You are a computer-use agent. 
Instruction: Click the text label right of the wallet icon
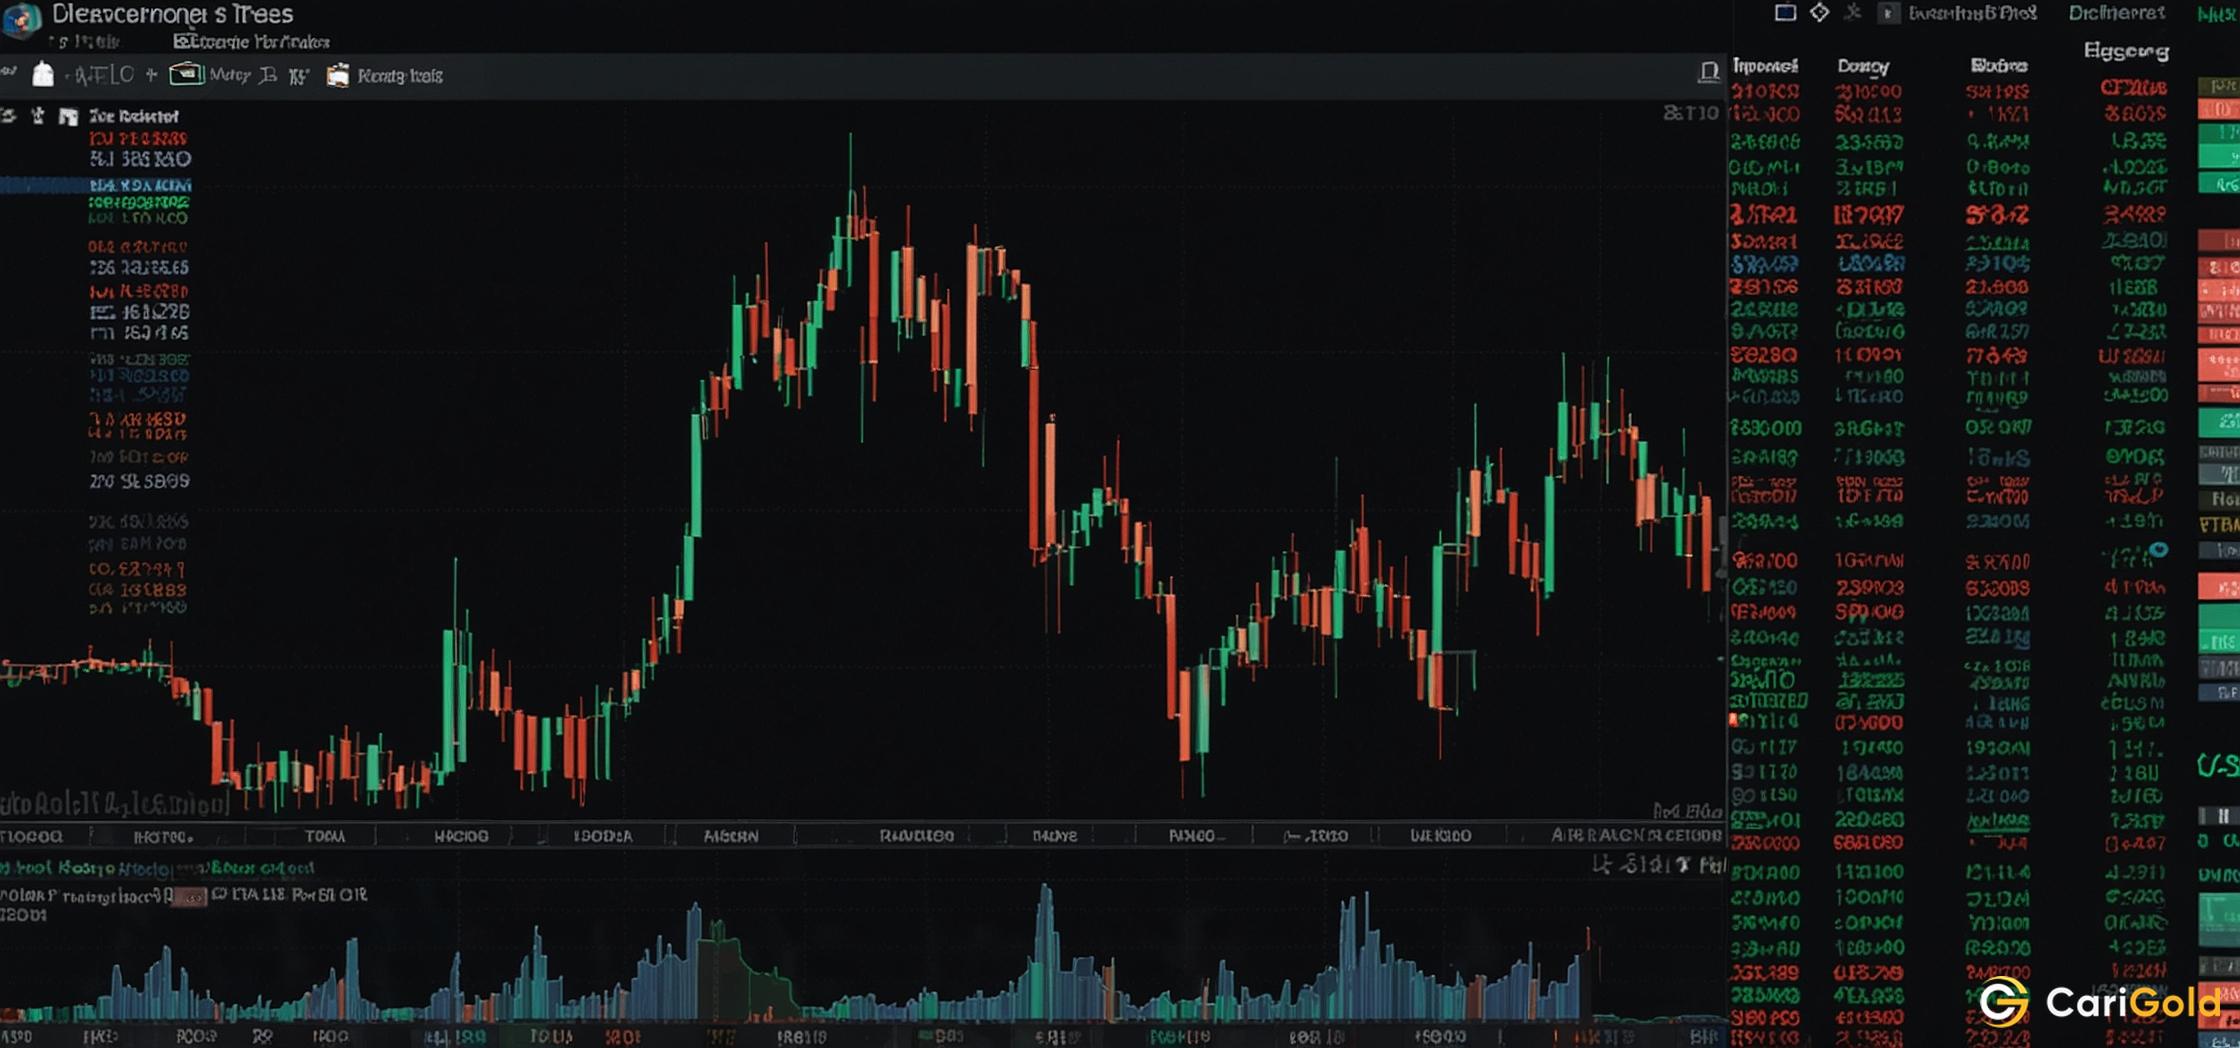(230, 75)
